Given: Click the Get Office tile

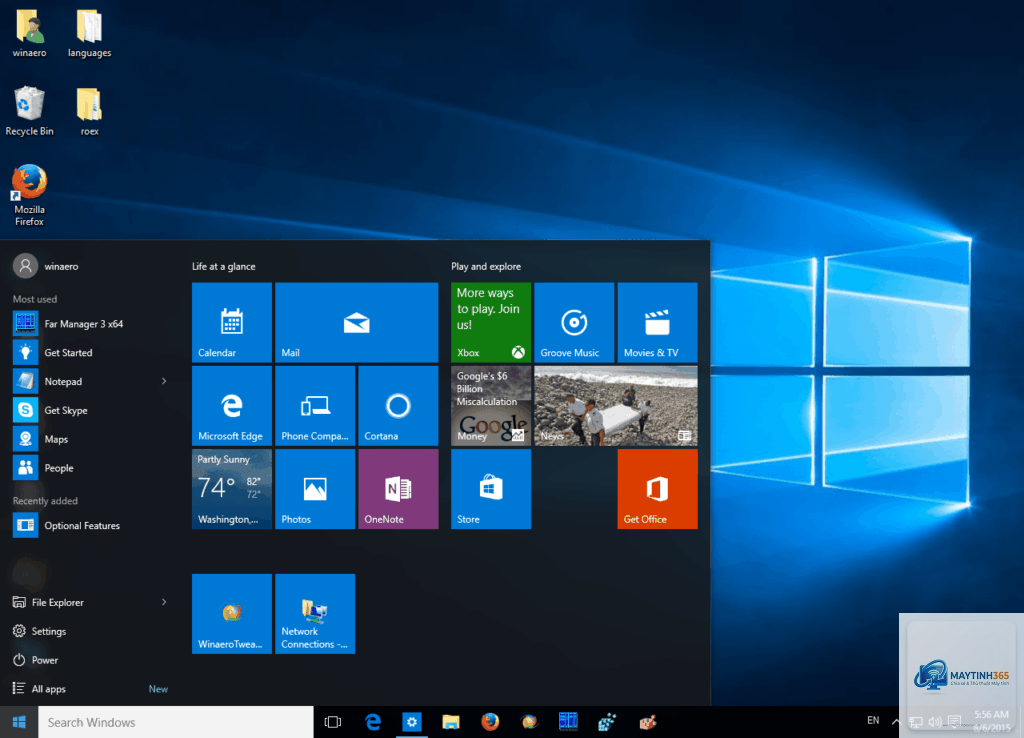Looking at the screenshot, I should [658, 489].
